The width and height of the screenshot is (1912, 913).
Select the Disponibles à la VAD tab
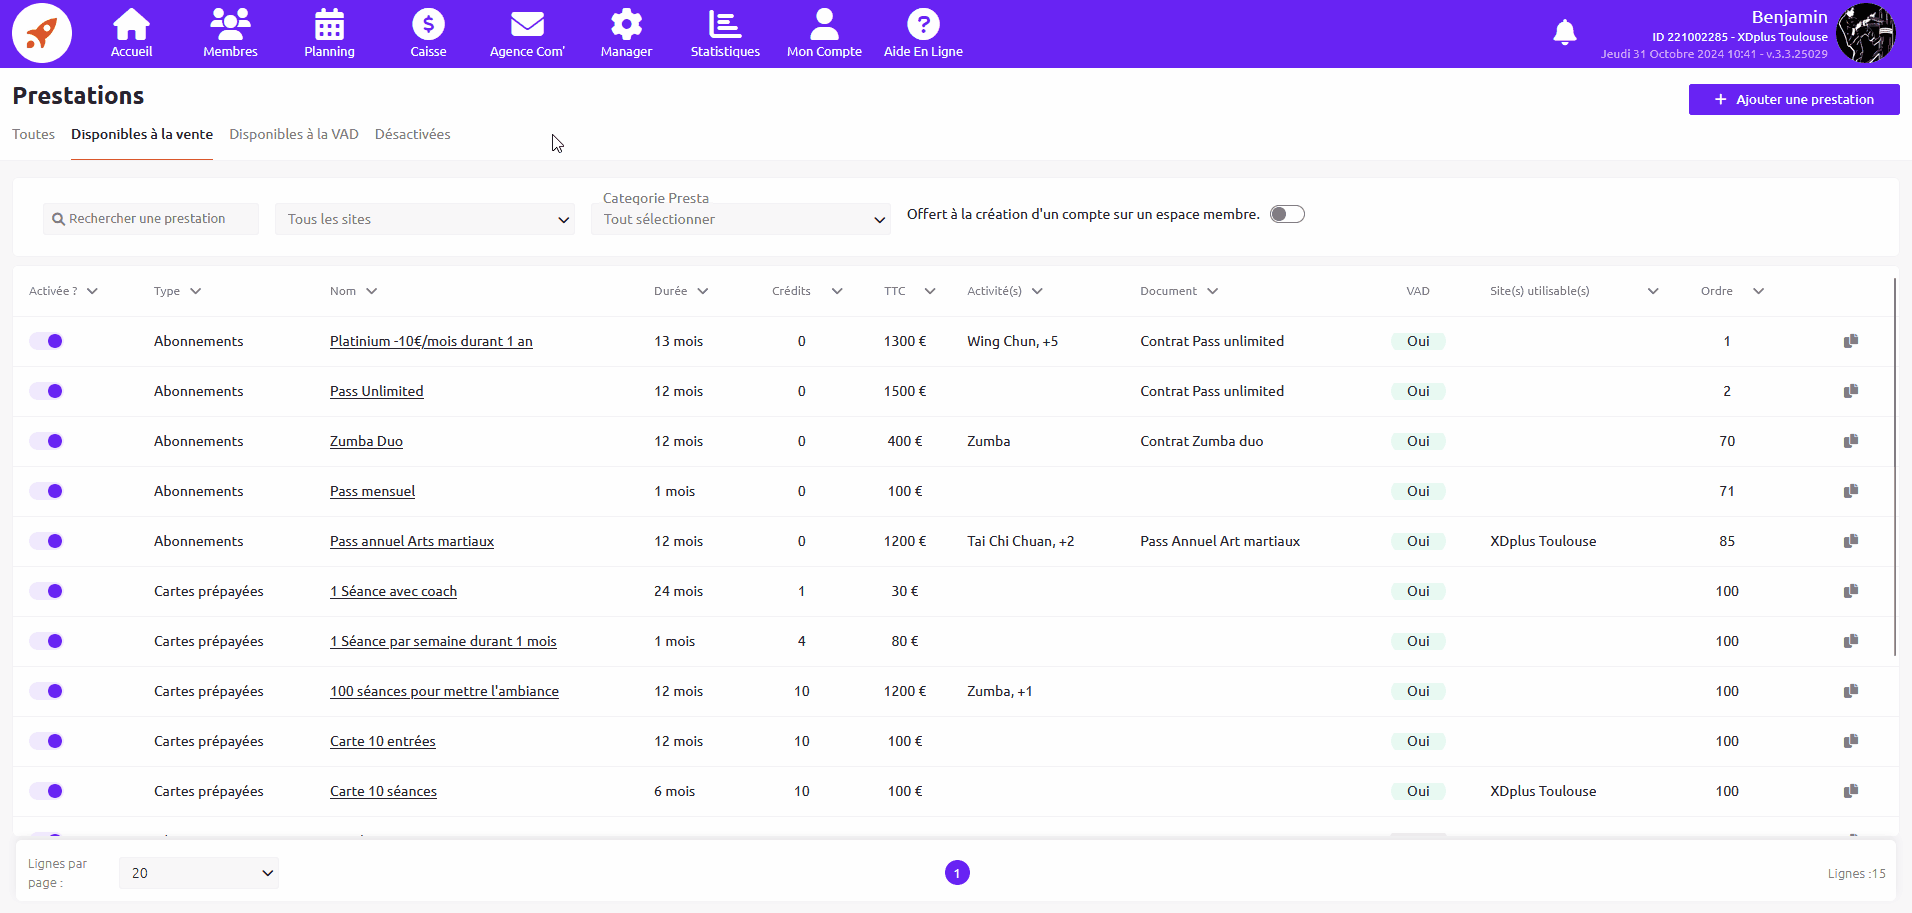293,134
